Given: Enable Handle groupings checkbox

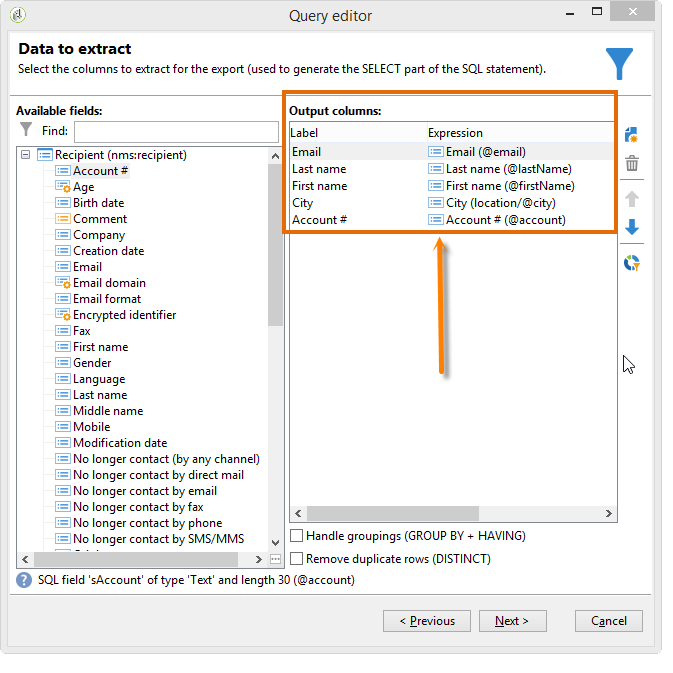Looking at the screenshot, I should 296,536.
